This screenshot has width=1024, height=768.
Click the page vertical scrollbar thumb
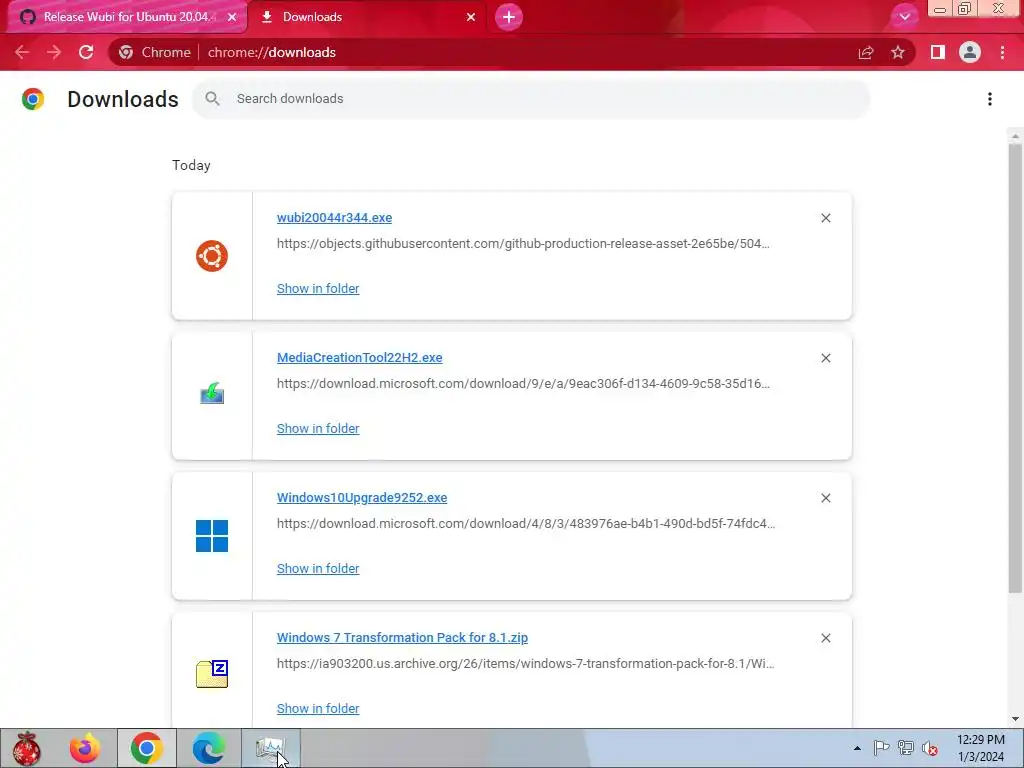[x=1015, y=369]
